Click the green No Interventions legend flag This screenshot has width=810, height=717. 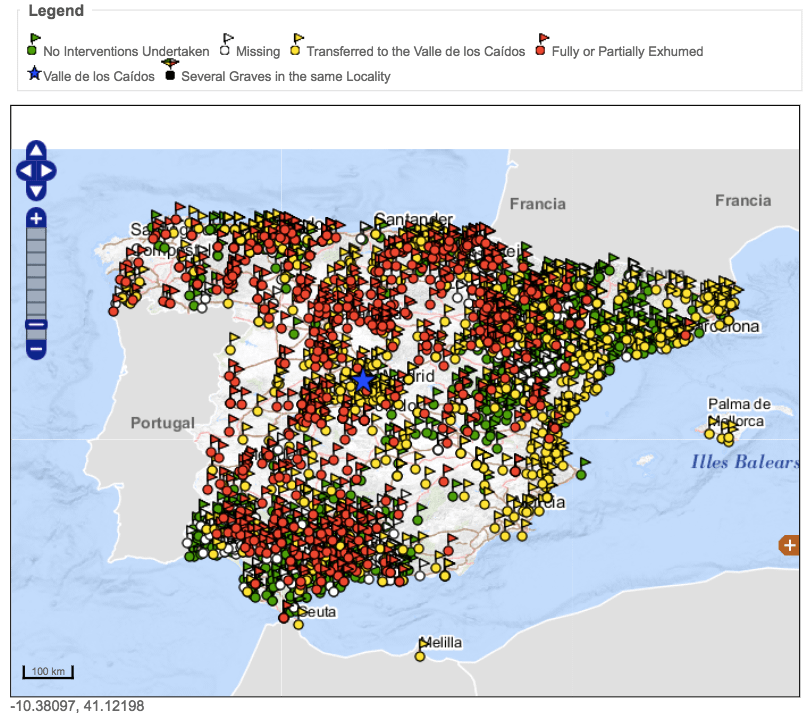[33, 45]
